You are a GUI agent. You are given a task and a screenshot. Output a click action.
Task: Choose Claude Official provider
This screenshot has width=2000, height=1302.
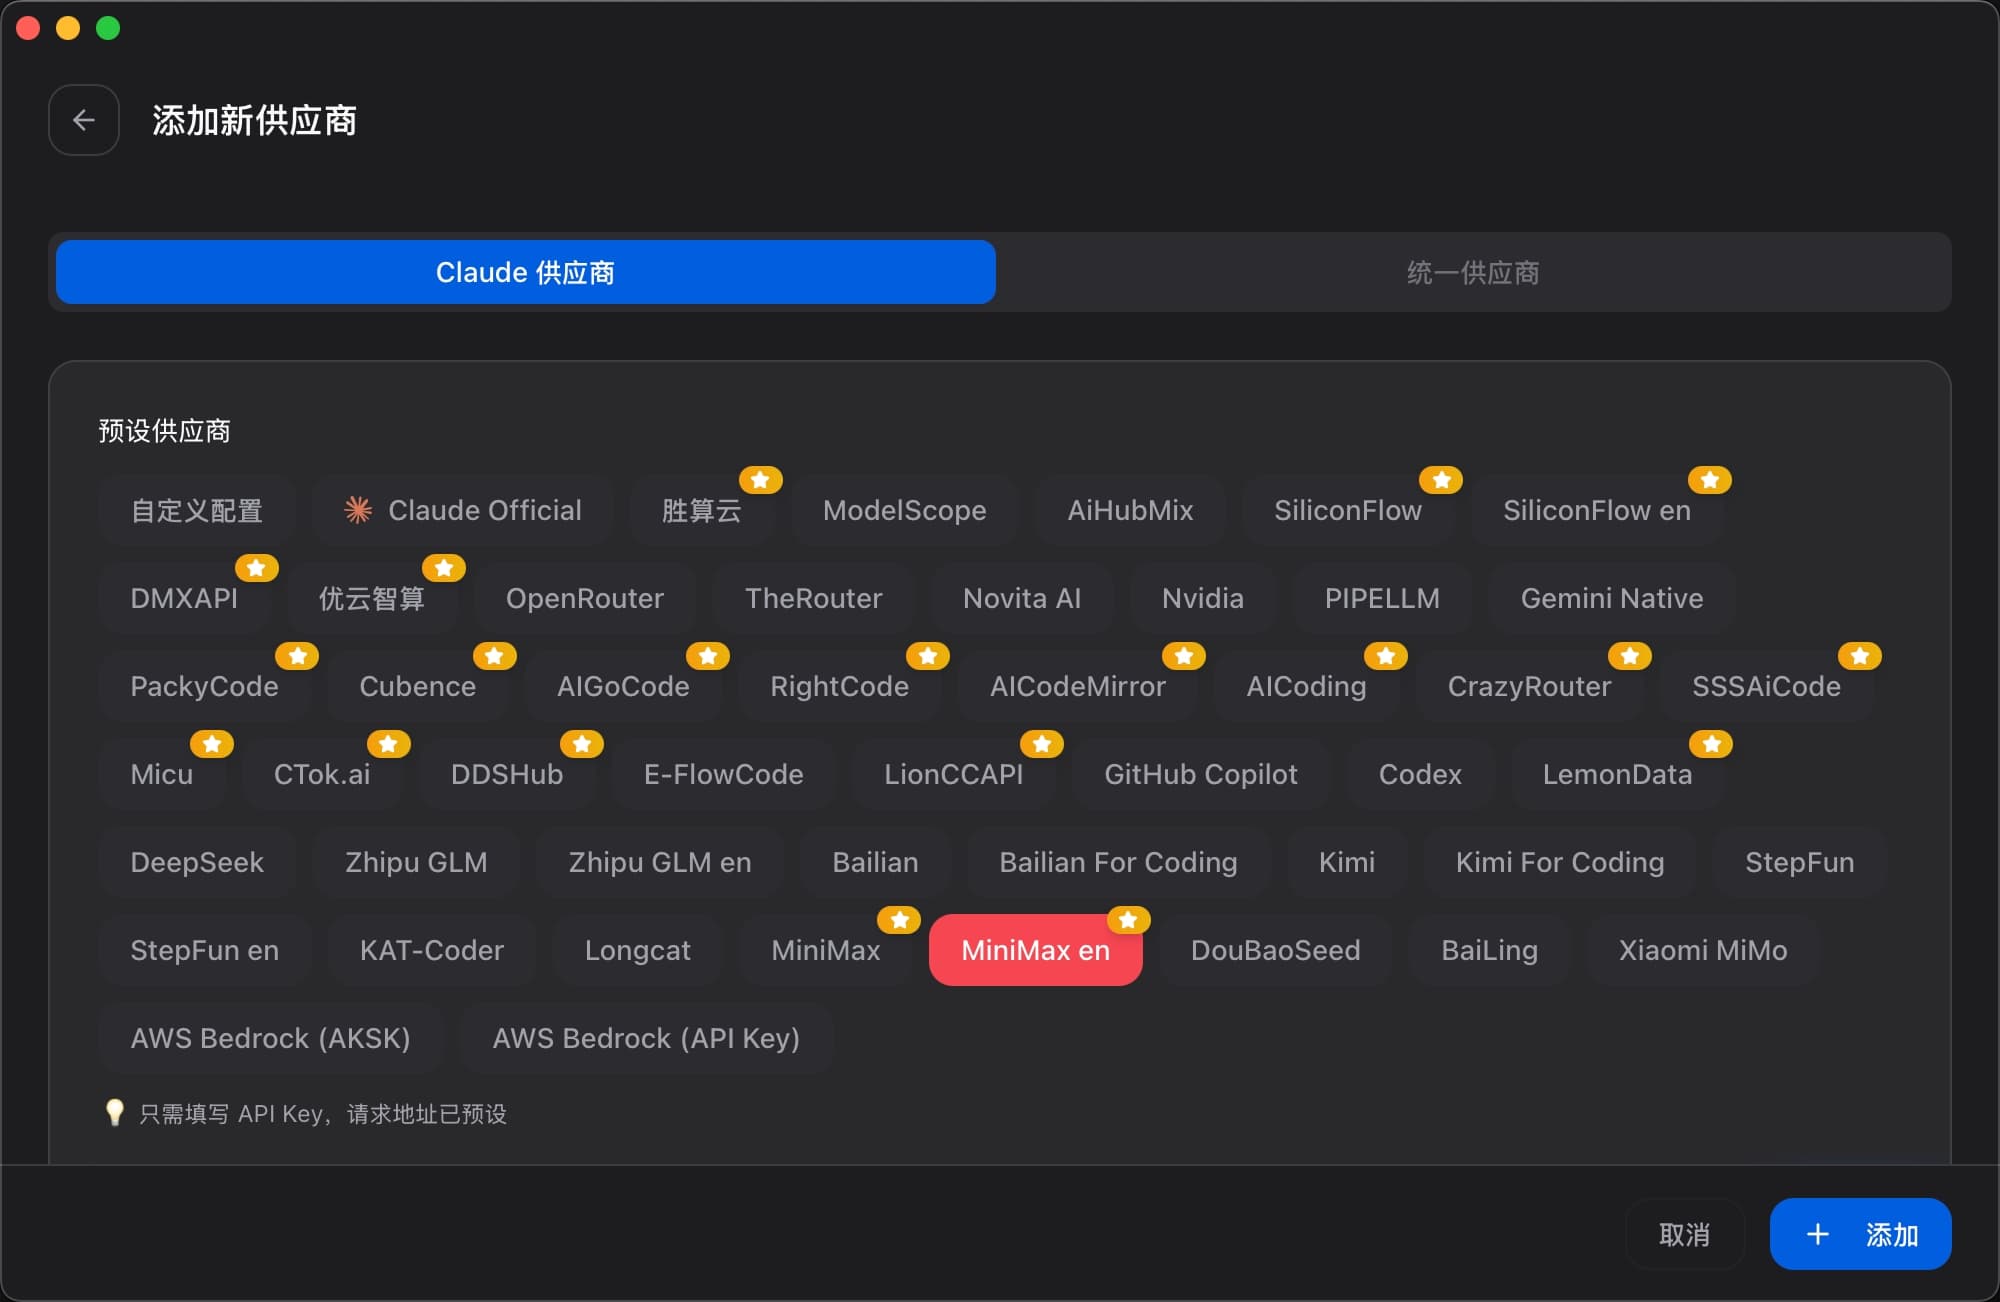pyautogui.click(x=462, y=510)
